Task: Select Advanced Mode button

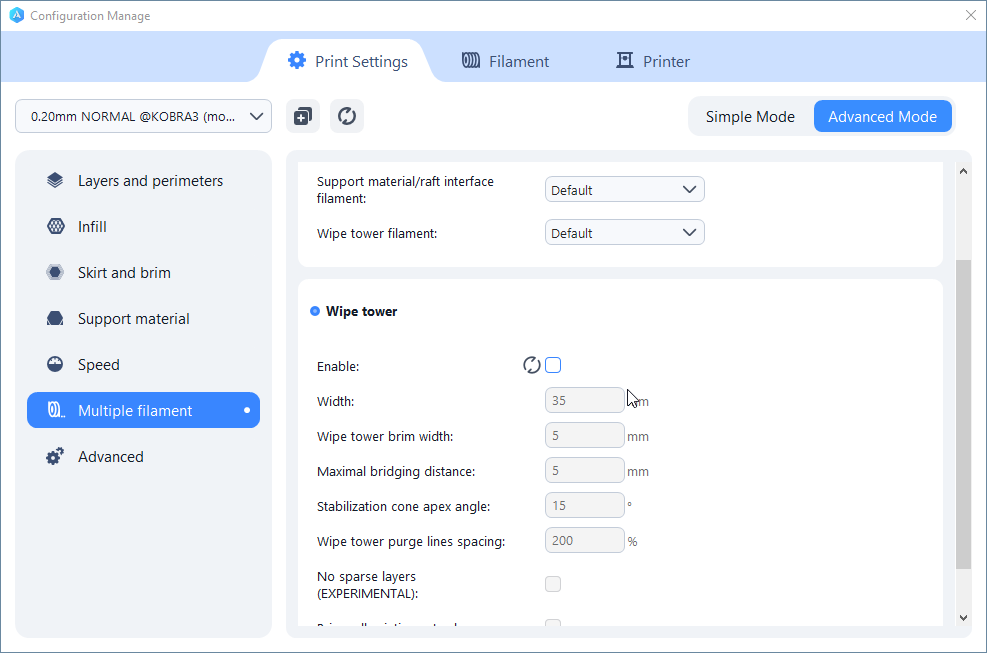Action: [882, 116]
